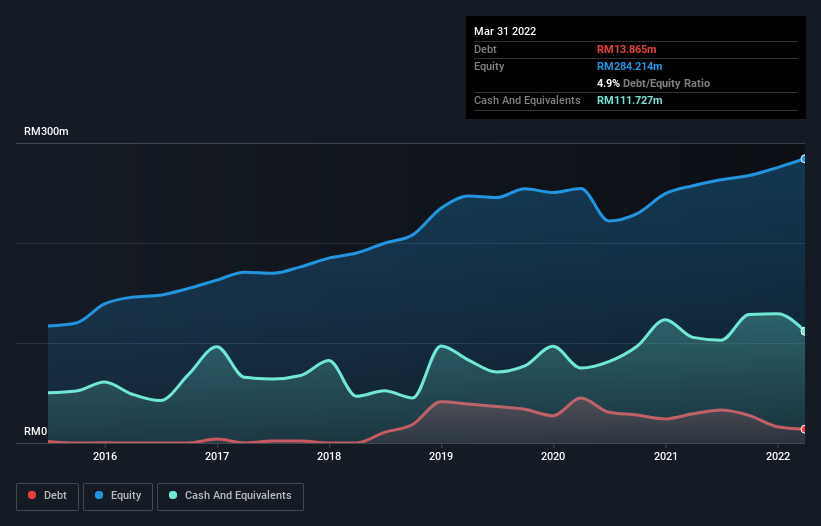This screenshot has width=821, height=526.
Task: Click the 2018 year tick label
Action: click(x=329, y=456)
